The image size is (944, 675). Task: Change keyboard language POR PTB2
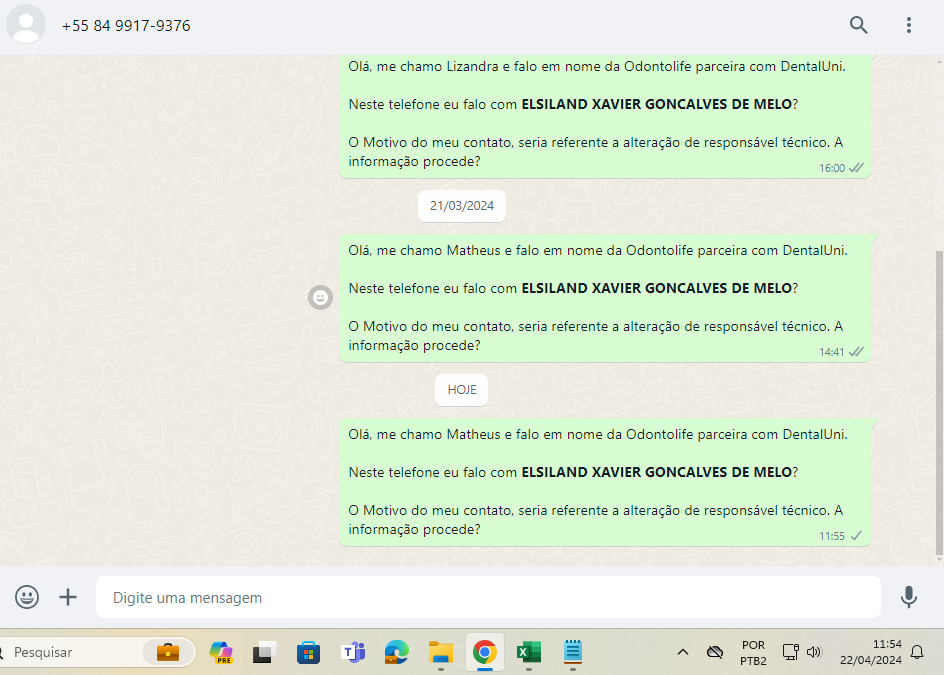753,653
